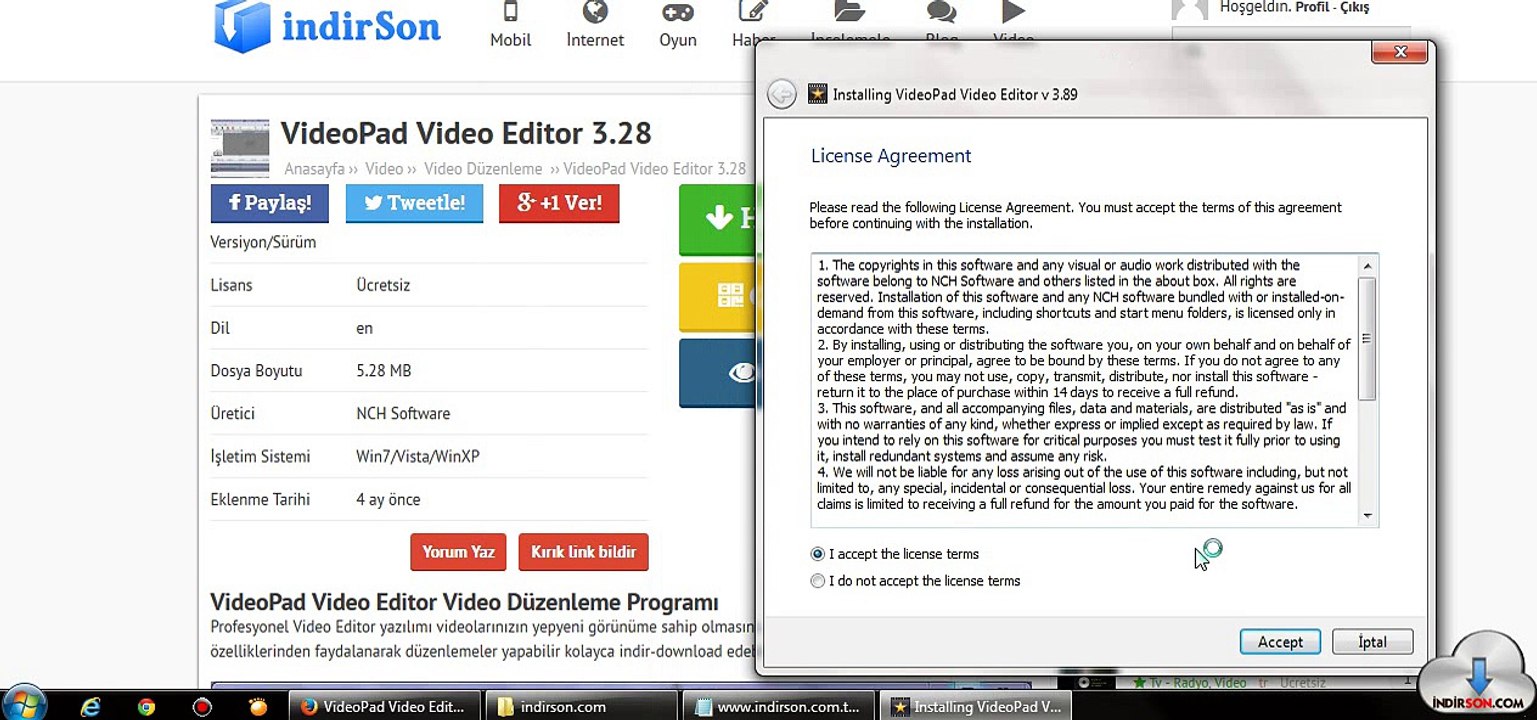Switch to the indirson.com folder taskbar window
The width and height of the screenshot is (1537, 720).
coord(581,706)
